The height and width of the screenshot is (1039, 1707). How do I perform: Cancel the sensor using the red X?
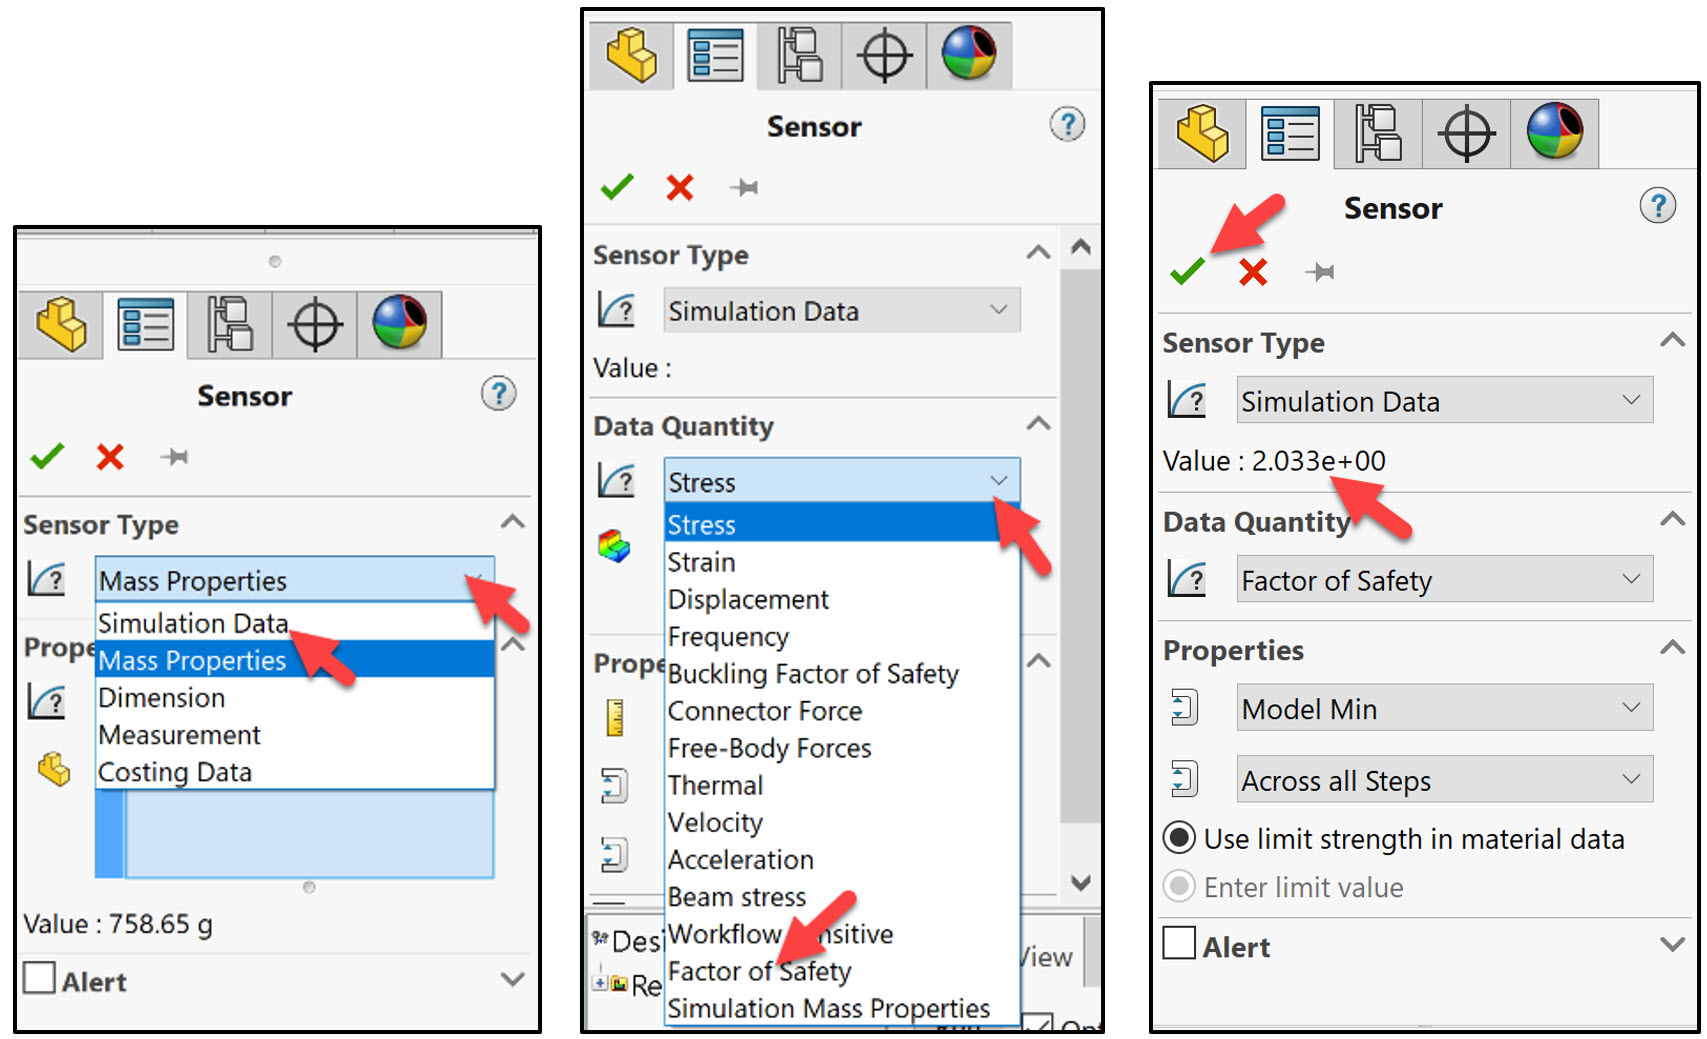pos(1253,272)
